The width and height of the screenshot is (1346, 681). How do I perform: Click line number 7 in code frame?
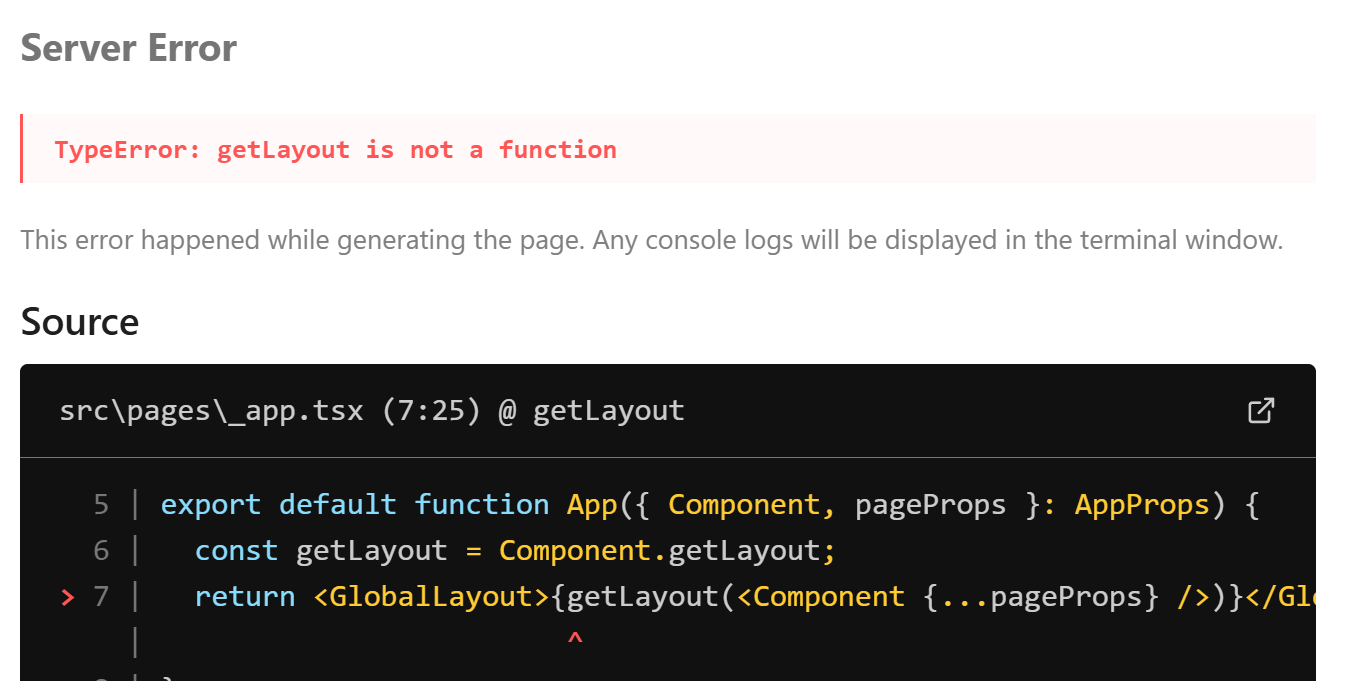(x=101, y=597)
